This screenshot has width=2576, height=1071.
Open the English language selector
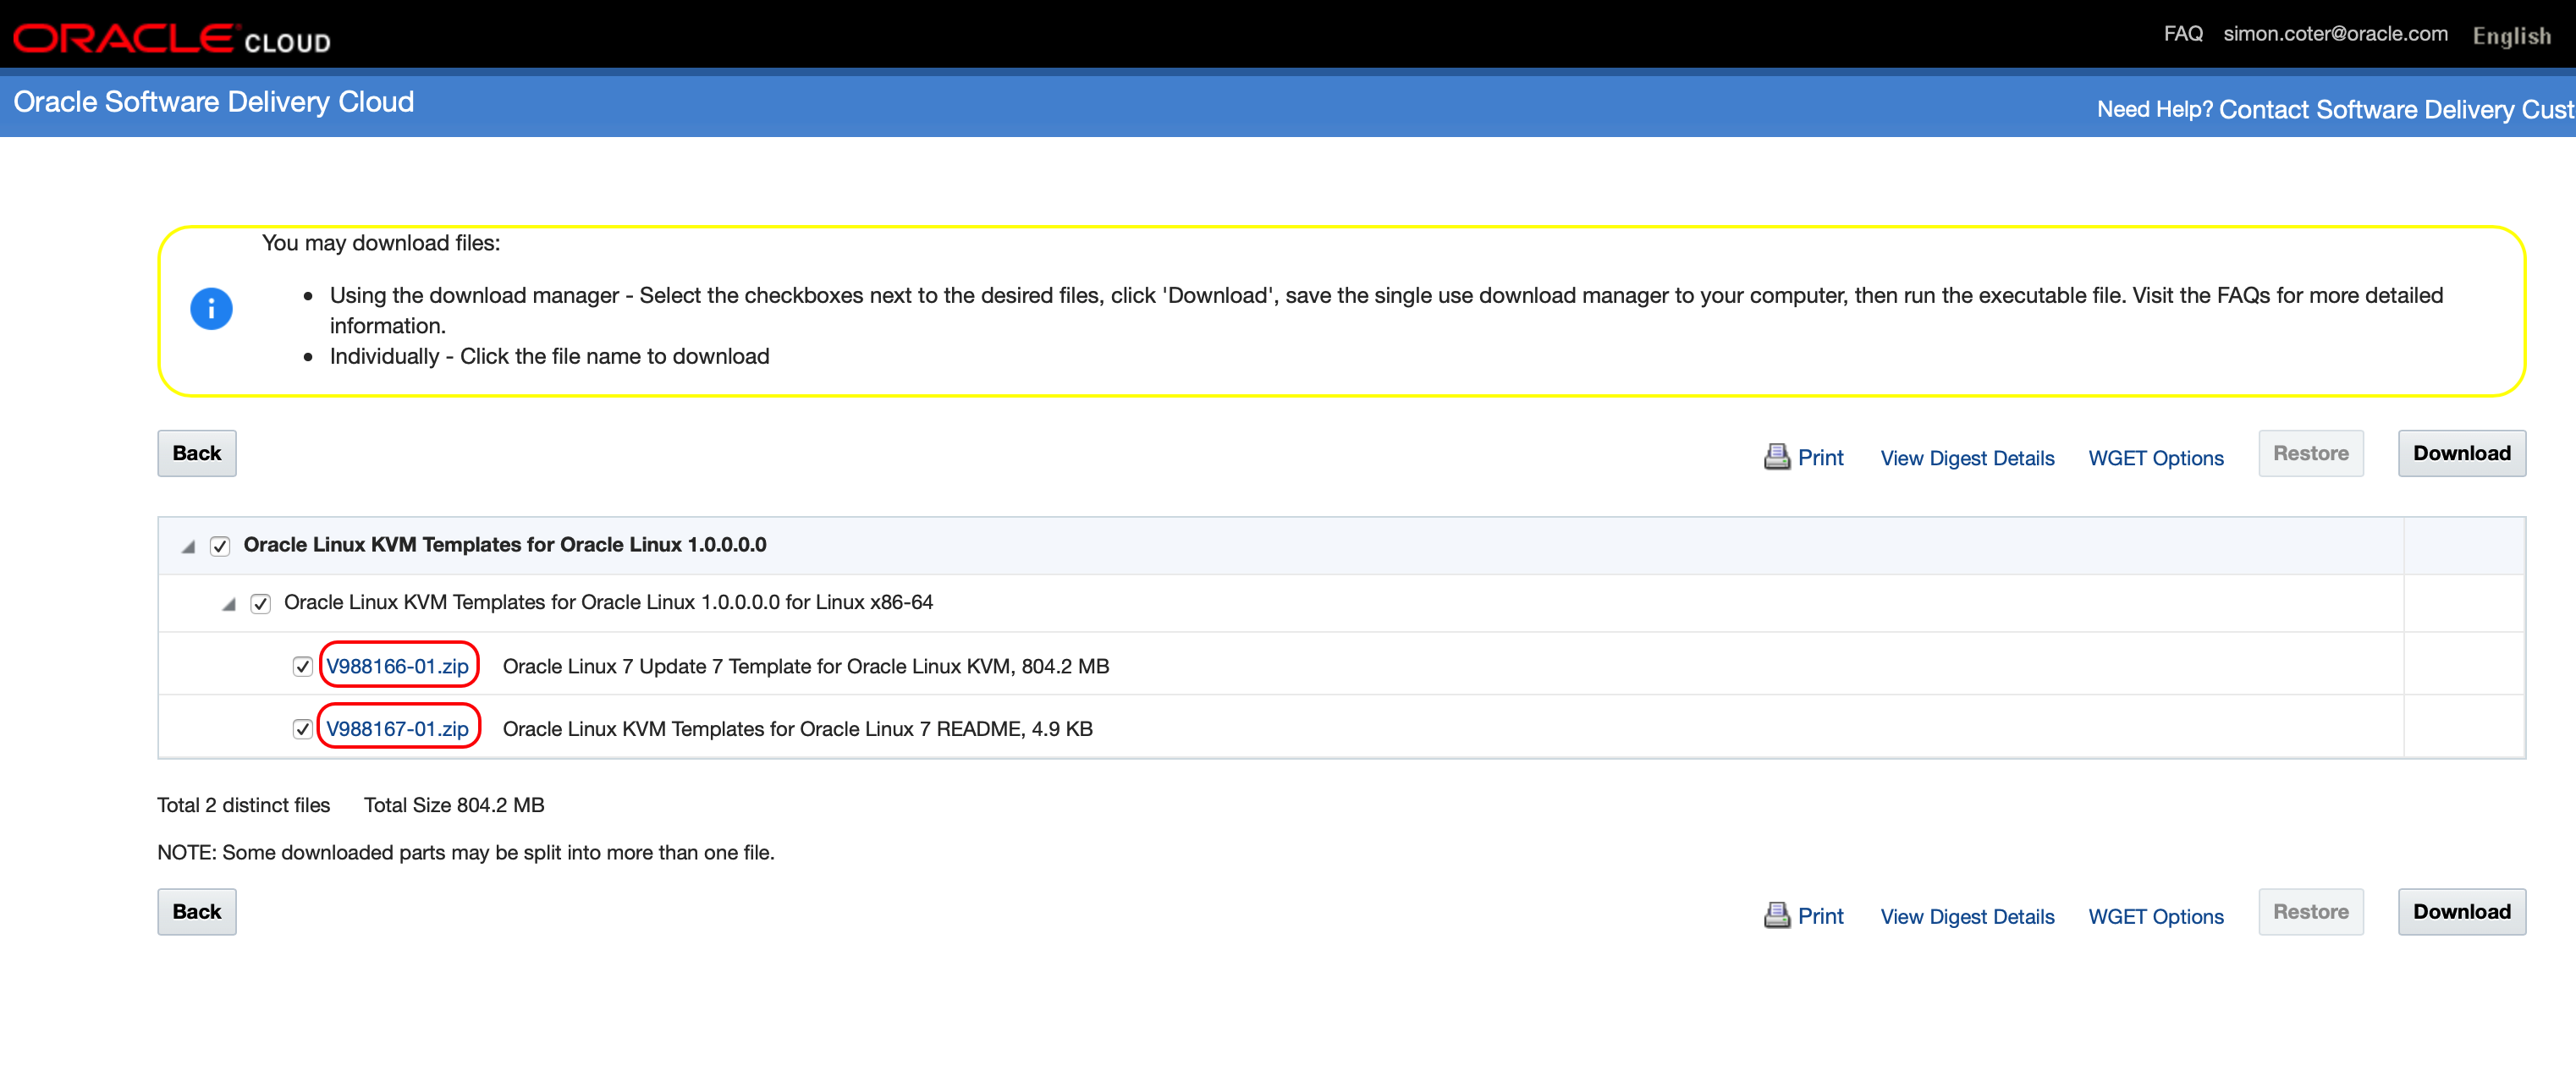coord(2510,36)
